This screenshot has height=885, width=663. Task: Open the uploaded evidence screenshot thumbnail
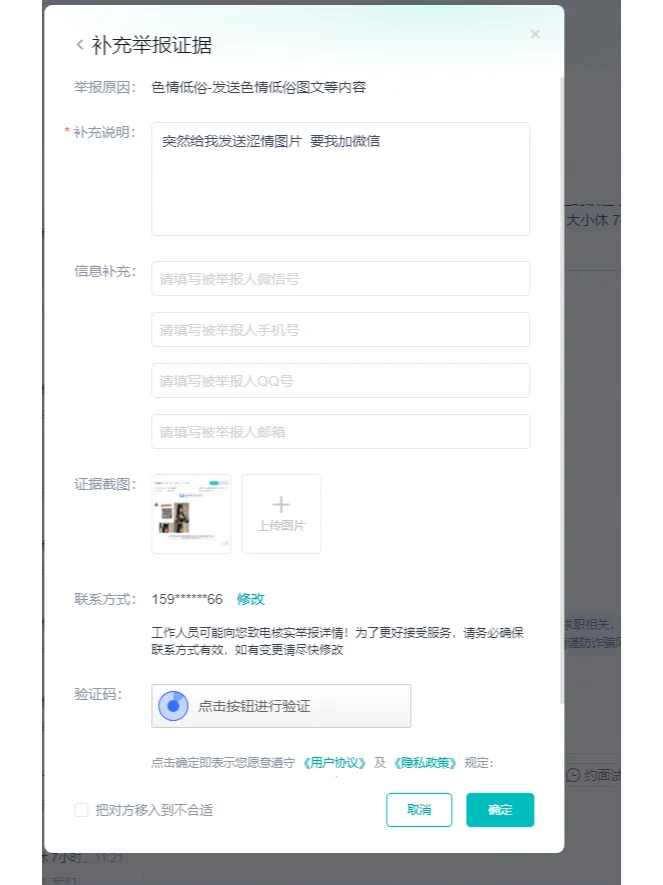click(x=191, y=514)
